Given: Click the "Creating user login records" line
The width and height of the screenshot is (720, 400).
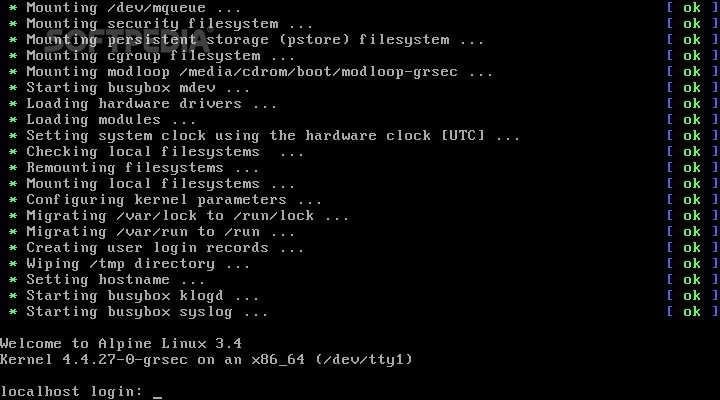Looking at the screenshot, I should [164, 248].
